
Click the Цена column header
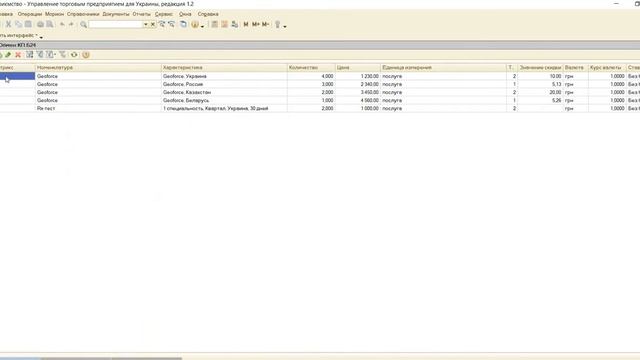point(358,67)
